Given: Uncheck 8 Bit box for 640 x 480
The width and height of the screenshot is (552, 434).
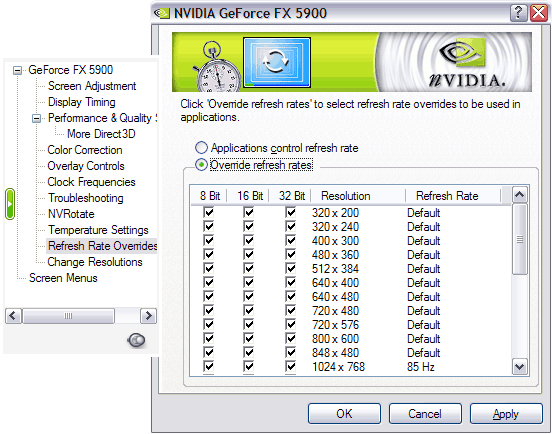Looking at the screenshot, I should click(x=208, y=296).
